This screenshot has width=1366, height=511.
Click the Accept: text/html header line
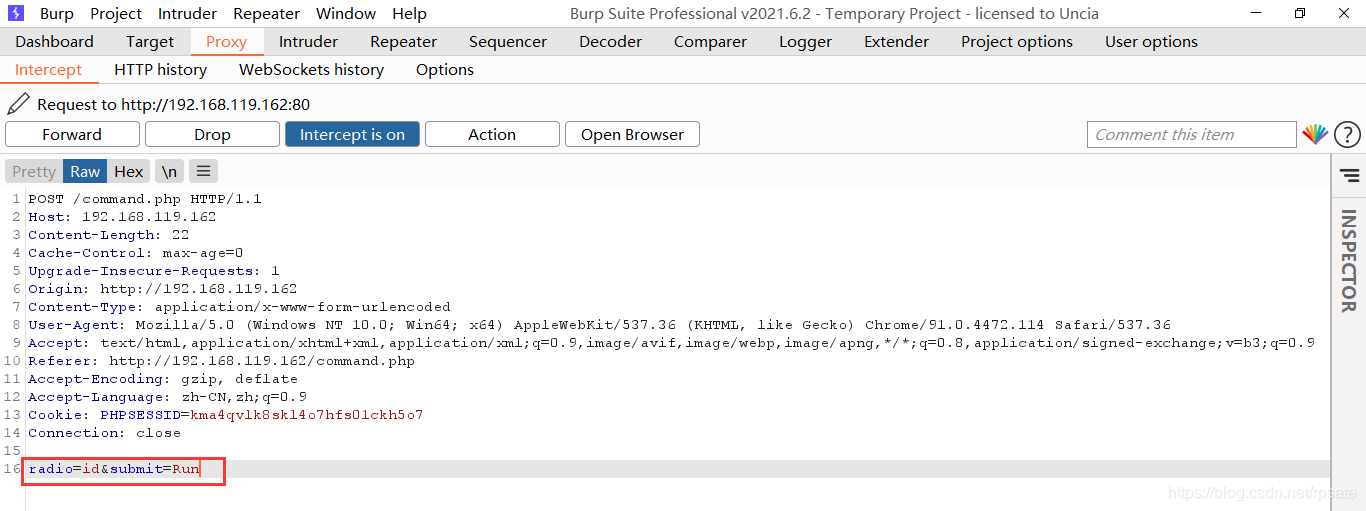[x=671, y=343]
